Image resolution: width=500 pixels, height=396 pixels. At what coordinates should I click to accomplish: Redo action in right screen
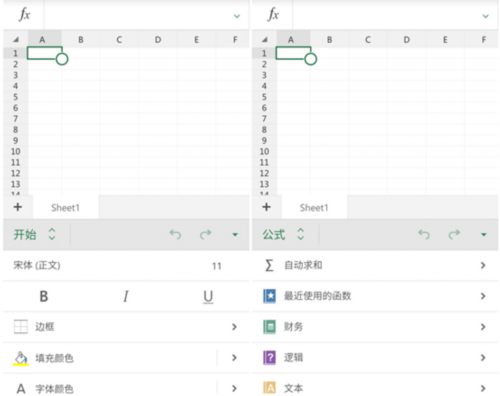pyautogui.click(x=454, y=234)
